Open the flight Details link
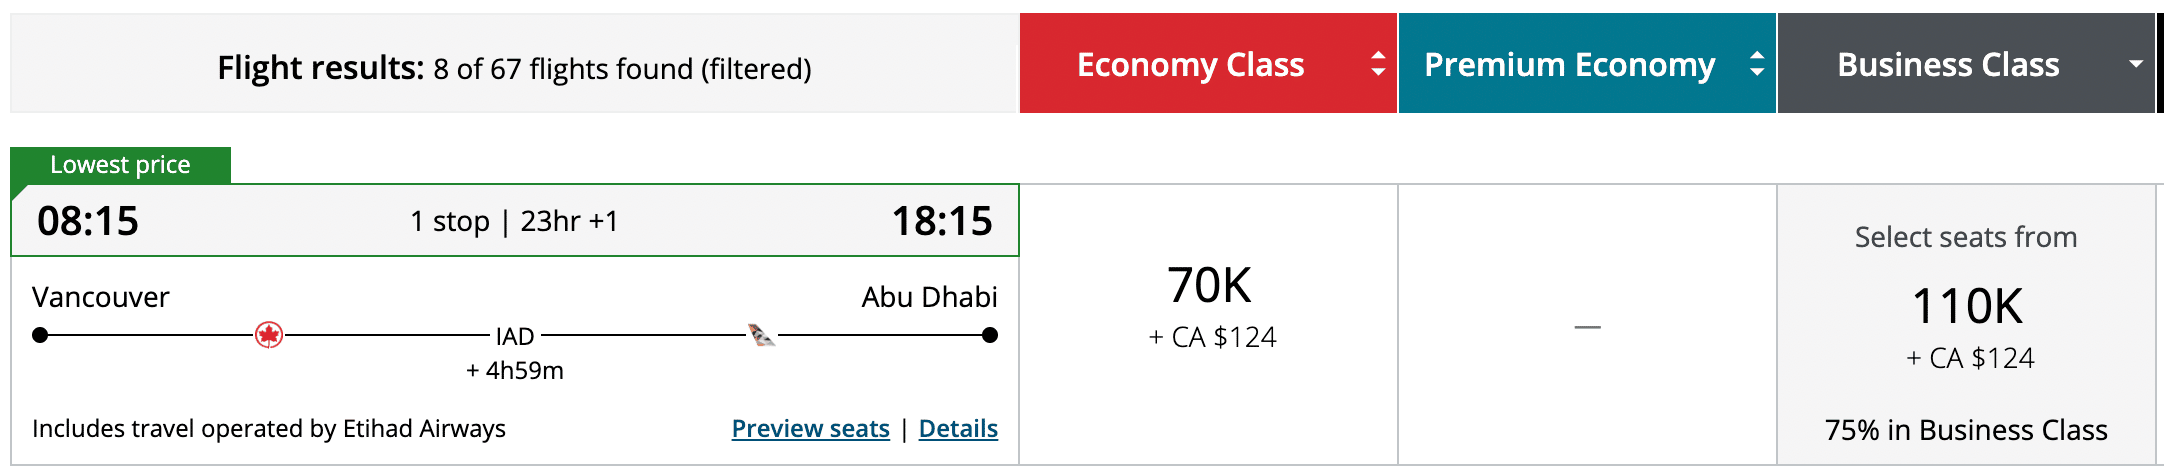This screenshot has height=474, width=2164. 958,429
